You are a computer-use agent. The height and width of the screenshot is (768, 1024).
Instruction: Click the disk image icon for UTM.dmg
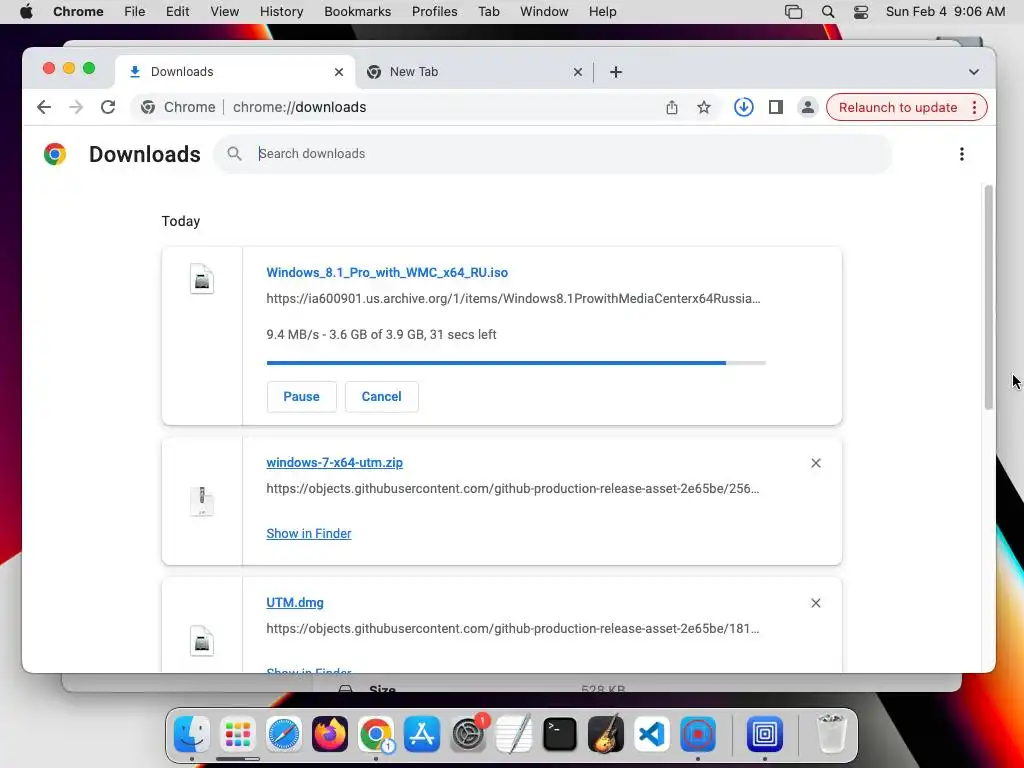[x=202, y=641]
